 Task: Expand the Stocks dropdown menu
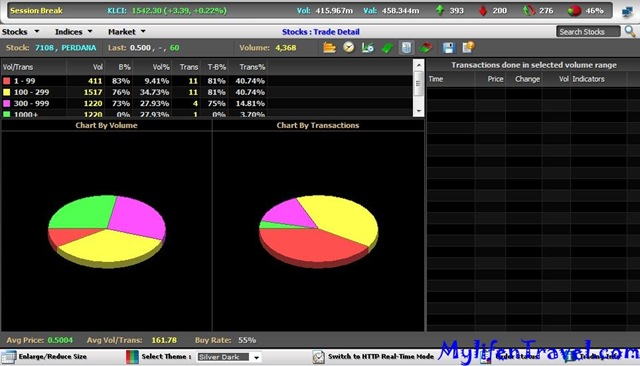pyautogui.click(x=20, y=31)
